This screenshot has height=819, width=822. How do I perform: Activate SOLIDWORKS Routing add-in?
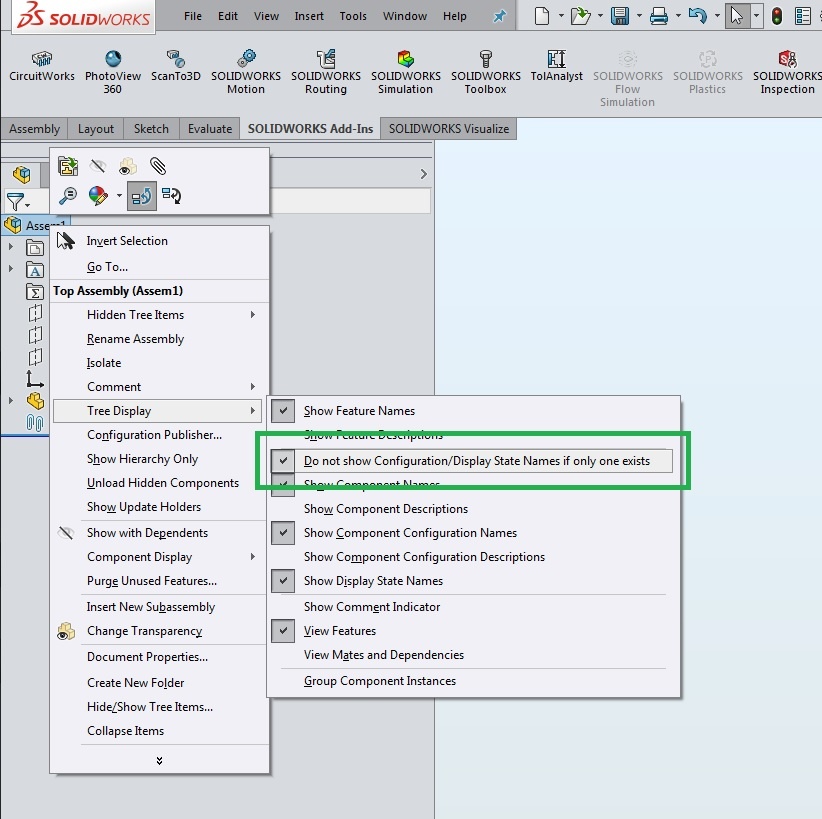326,72
